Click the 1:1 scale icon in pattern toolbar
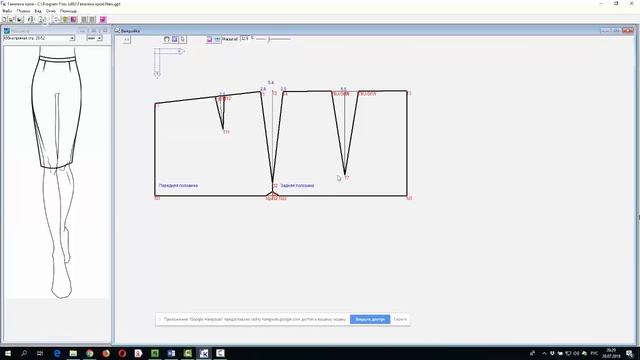Image resolution: width=640 pixels, height=360 pixels. click(x=217, y=39)
